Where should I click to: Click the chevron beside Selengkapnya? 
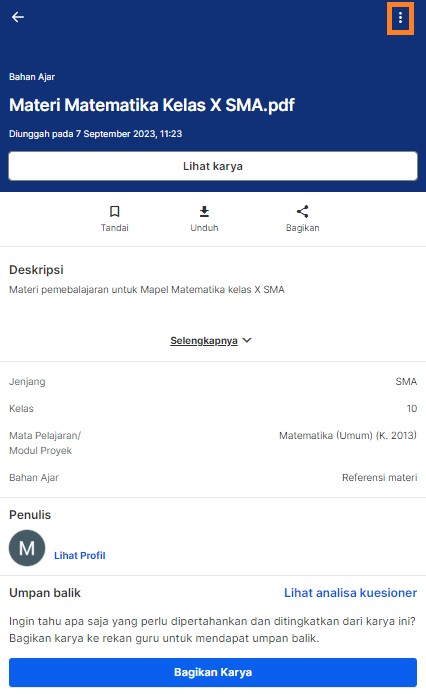tap(247, 340)
